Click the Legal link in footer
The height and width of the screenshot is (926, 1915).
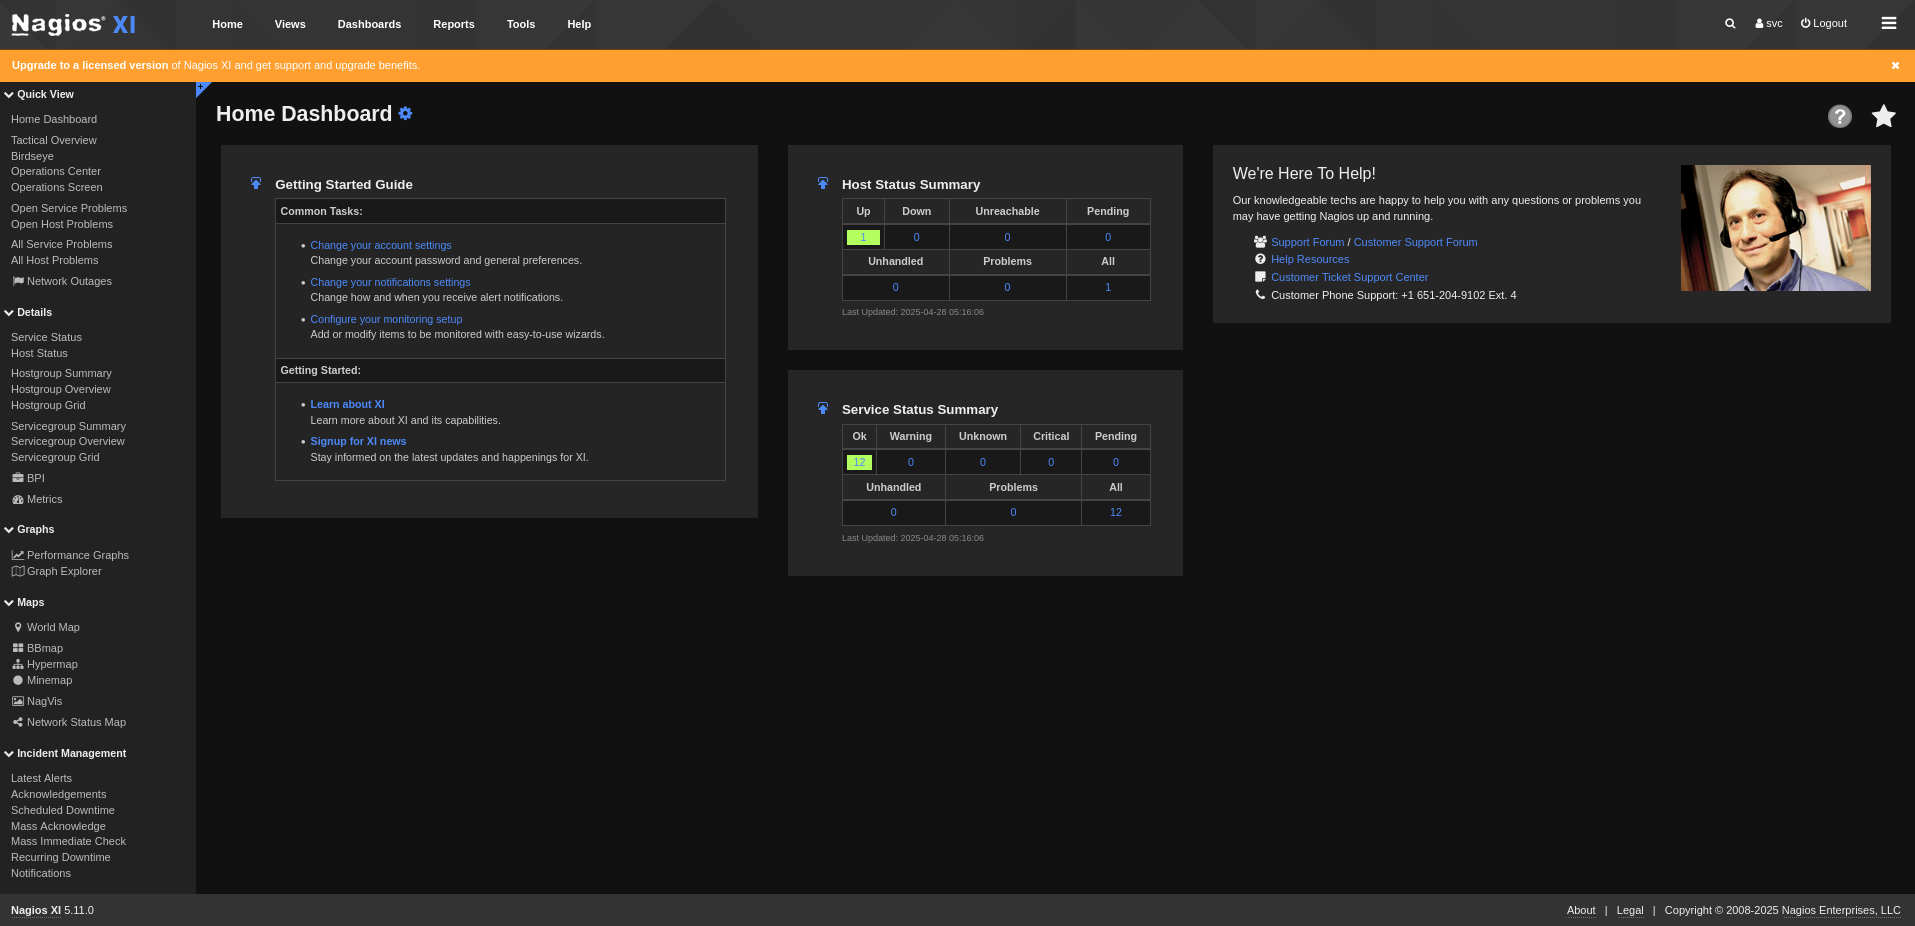[x=1630, y=910]
